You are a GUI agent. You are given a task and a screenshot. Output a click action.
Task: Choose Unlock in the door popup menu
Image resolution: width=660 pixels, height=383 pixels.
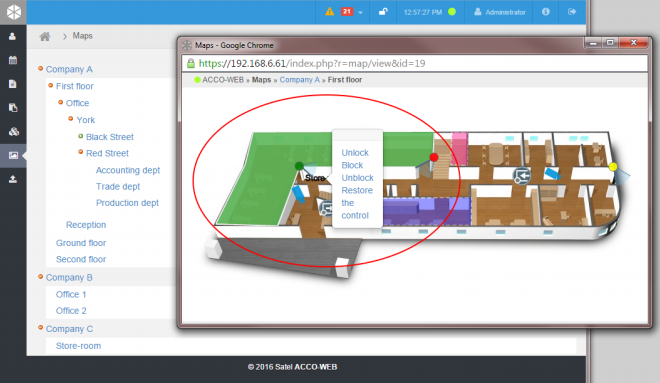coord(355,153)
